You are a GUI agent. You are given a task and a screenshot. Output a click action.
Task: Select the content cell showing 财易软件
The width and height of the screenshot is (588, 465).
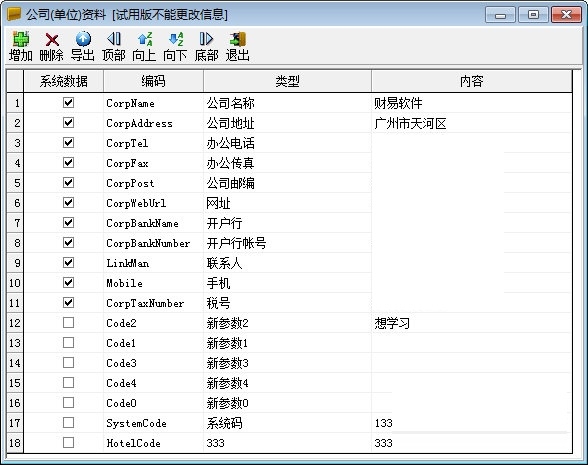click(471, 103)
